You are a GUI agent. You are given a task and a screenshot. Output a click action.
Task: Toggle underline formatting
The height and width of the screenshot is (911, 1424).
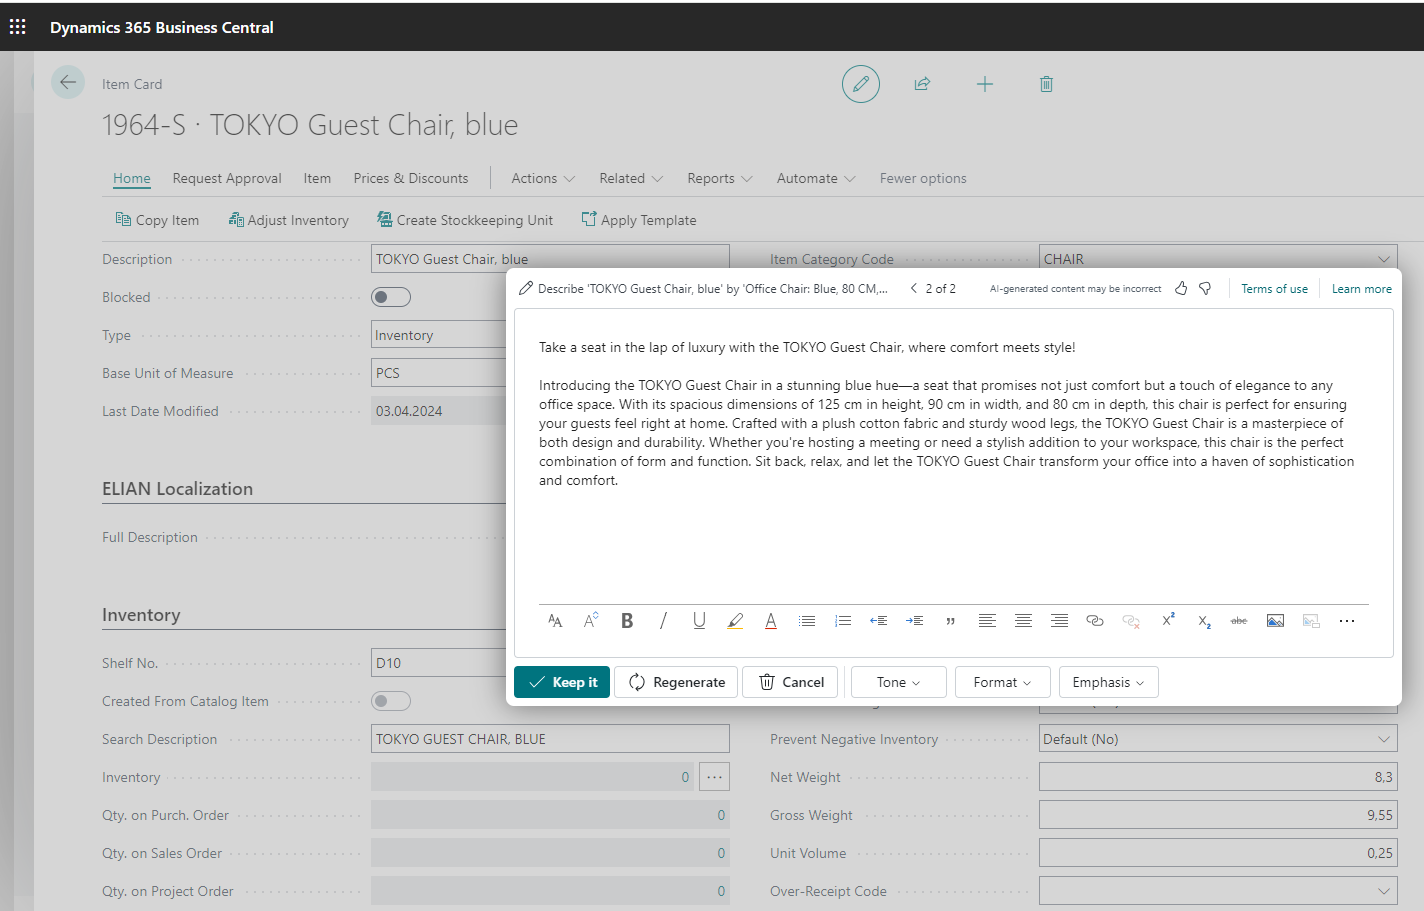tap(699, 621)
